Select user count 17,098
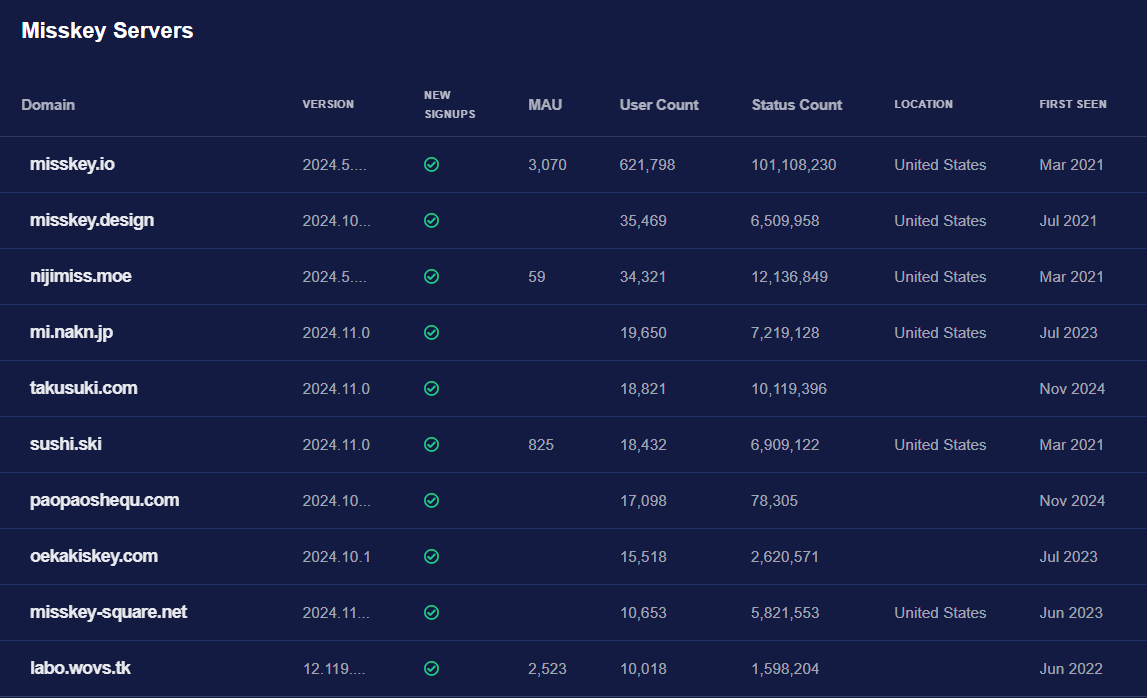Viewport: 1147px width, 698px height. (x=643, y=500)
